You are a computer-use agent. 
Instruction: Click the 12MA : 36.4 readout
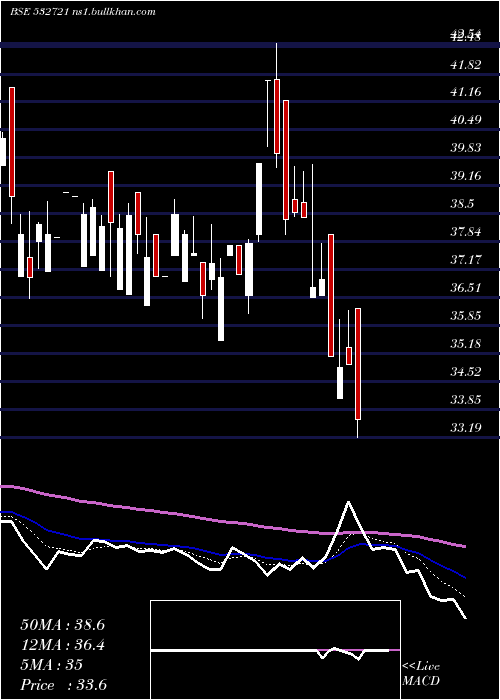(x=62, y=645)
